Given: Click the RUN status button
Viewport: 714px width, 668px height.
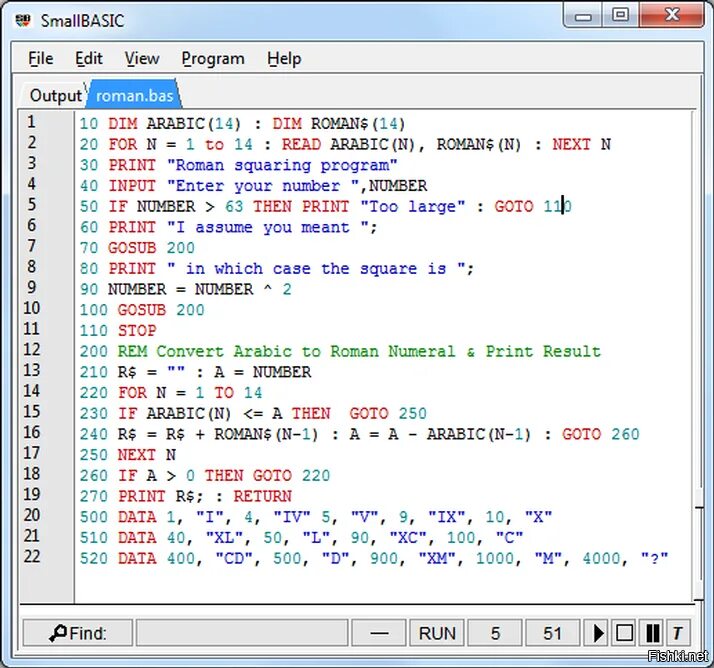Looking at the screenshot, I should point(437,632).
